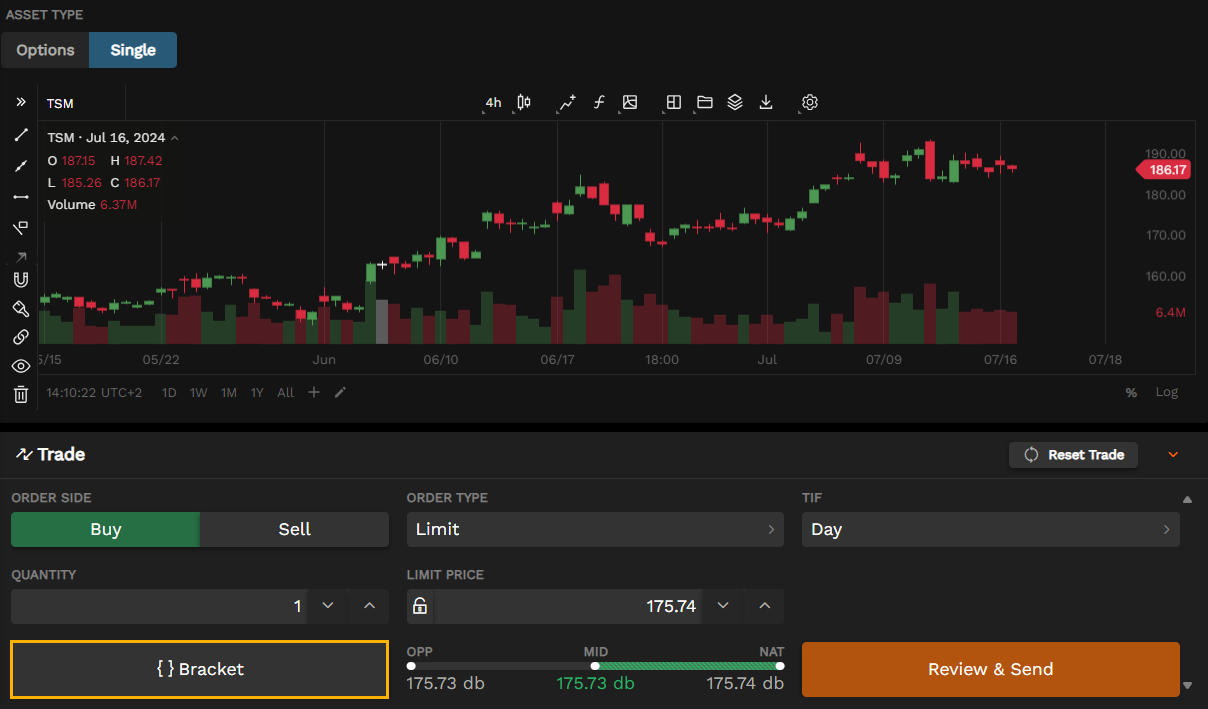Open the paint brush style tool
Viewport: 1208px width, 709px height.
[x=20, y=308]
